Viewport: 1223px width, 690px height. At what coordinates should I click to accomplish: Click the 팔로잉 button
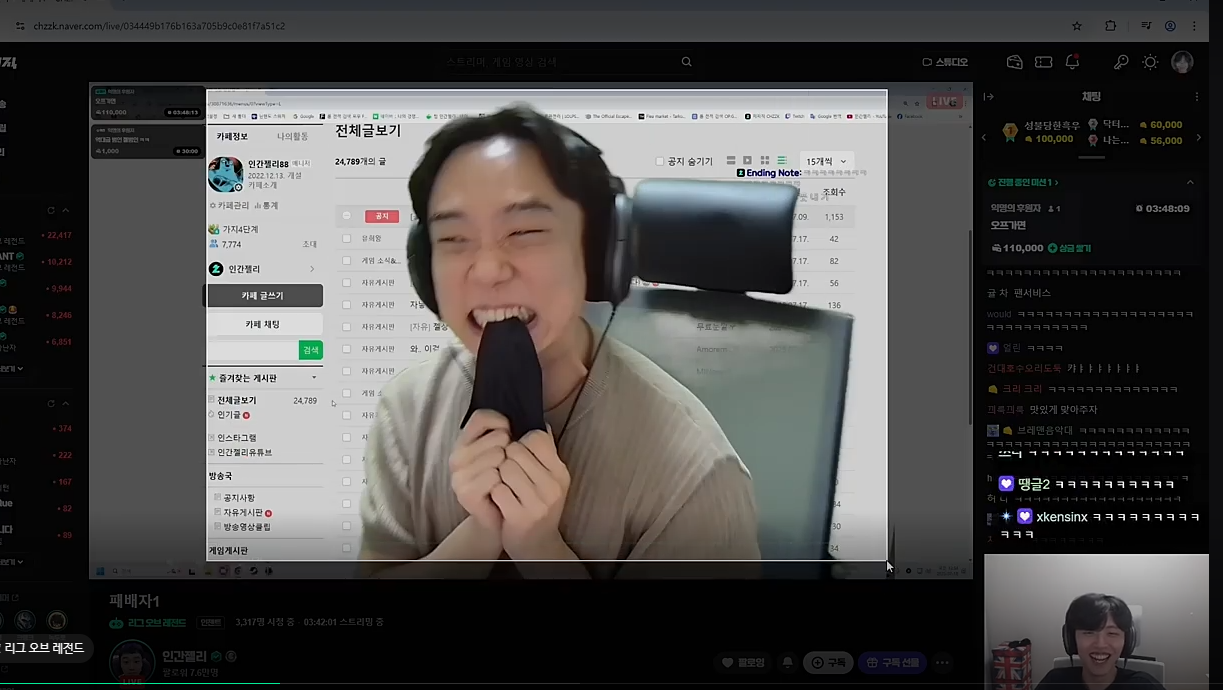pyautogui.click(x=743, y=662)
